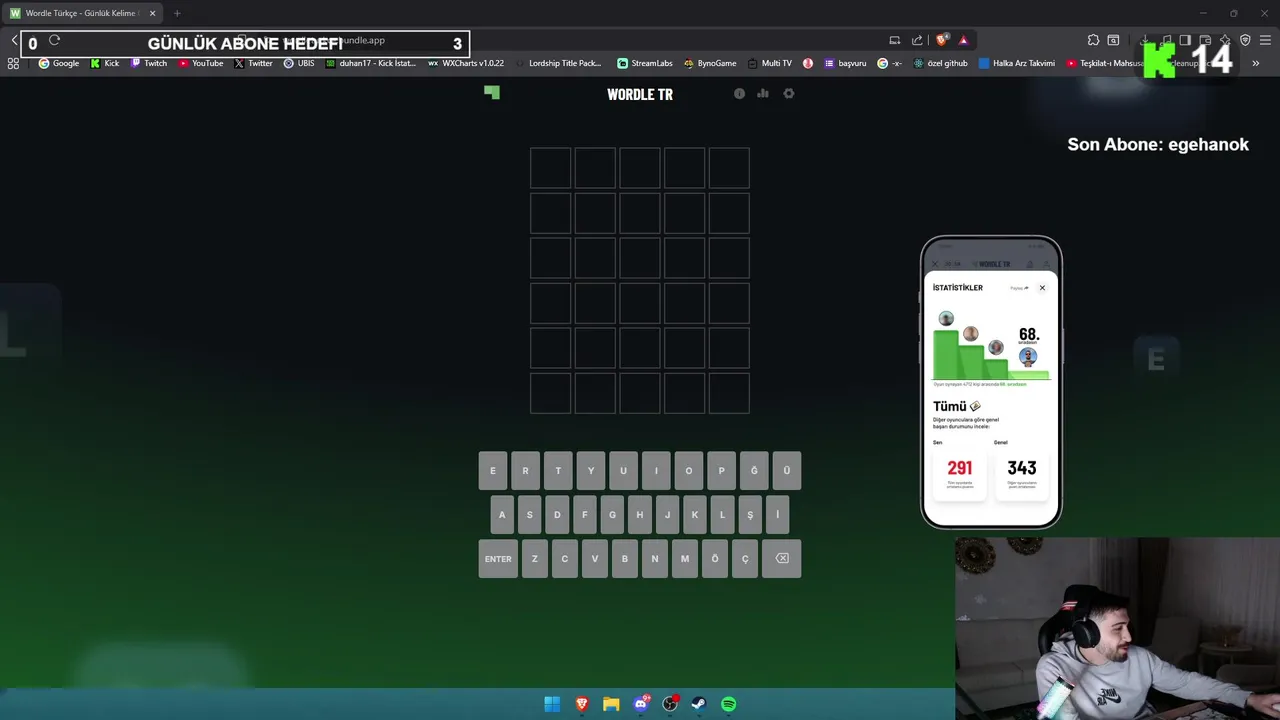Screen dimensions: 1280x720
Task: Open the Halka Arz Takvimi bookmark
Action: [x=1016, y=63]
